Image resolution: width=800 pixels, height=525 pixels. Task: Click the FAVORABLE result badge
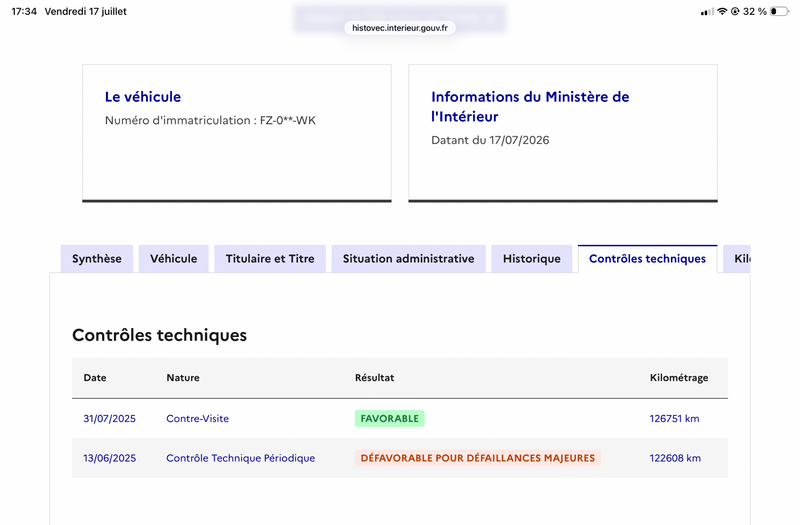click(x=390, y=418)
